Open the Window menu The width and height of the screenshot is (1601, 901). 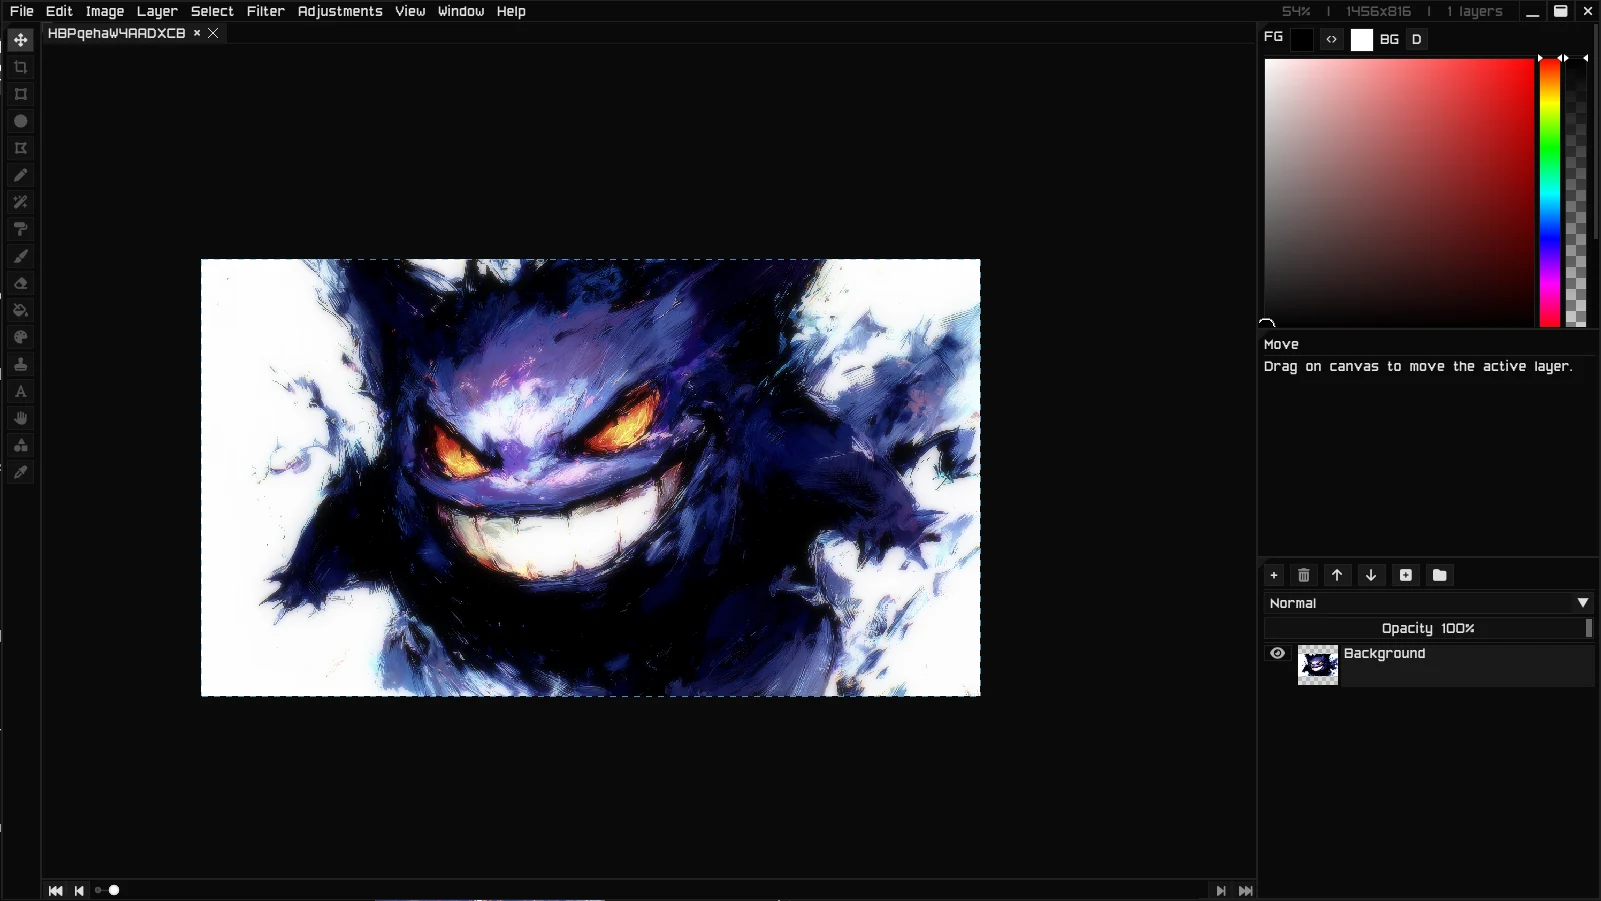pyautogui.click(x=461, y=11)
